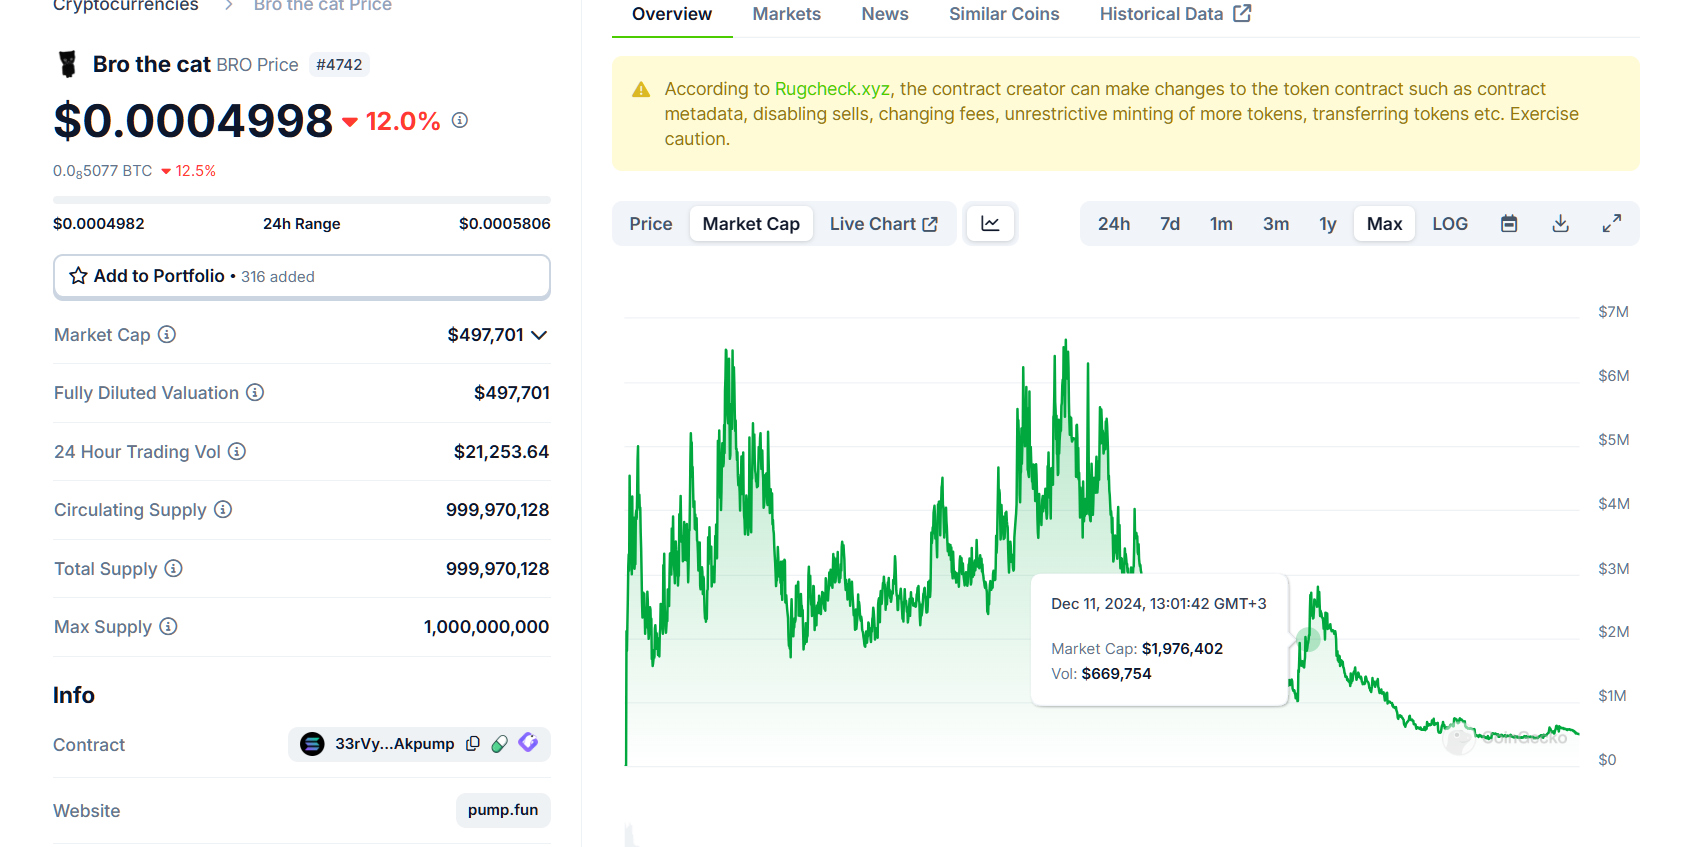Go to the Similar Coins tab
This screenshot has width=1701, height=847.
(1004, 14)
